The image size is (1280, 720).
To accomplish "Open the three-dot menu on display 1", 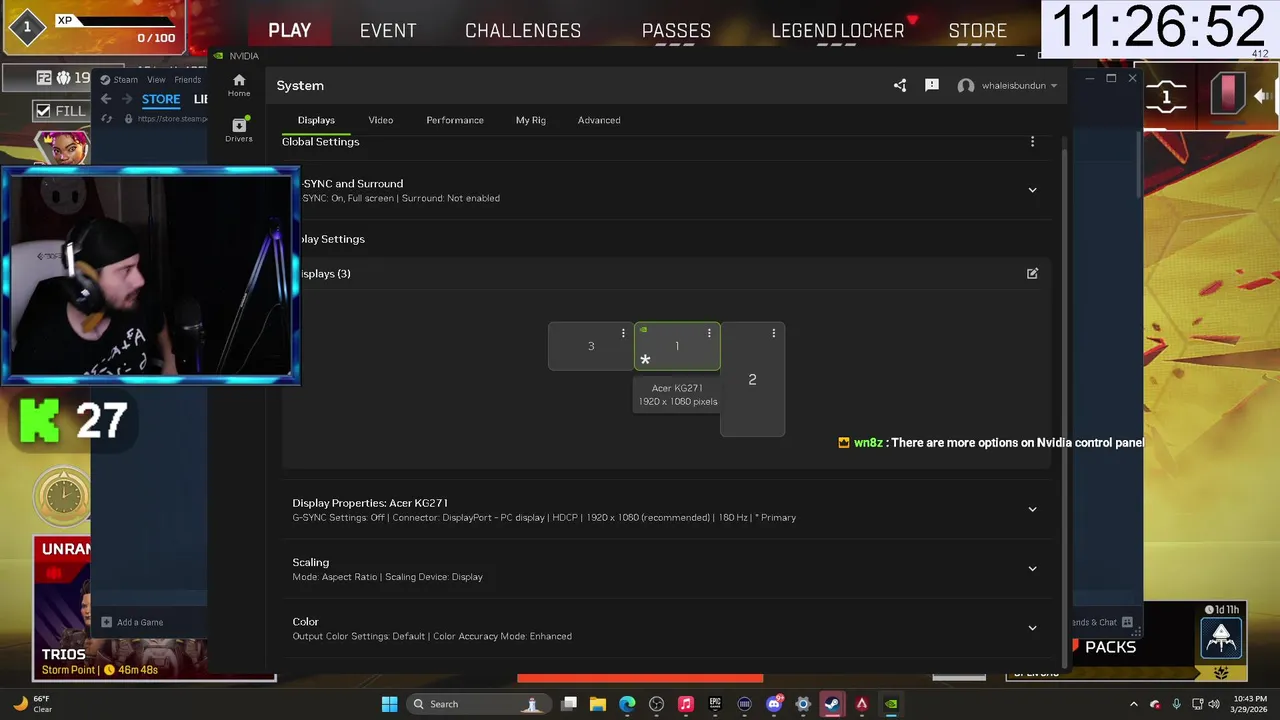I will click(x=709, y=333).
